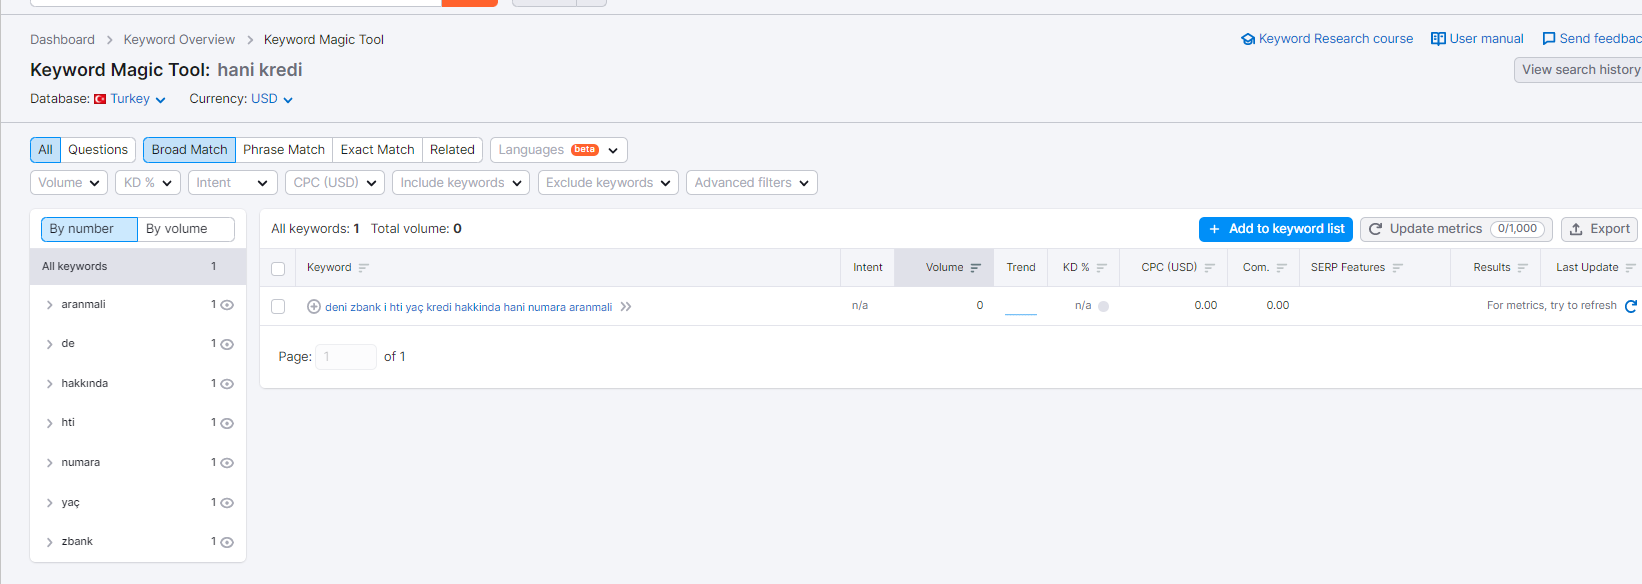The width and height of the screenshot is (1642, 584).
Task: Click the Intent column header
Action: (868, 268)
